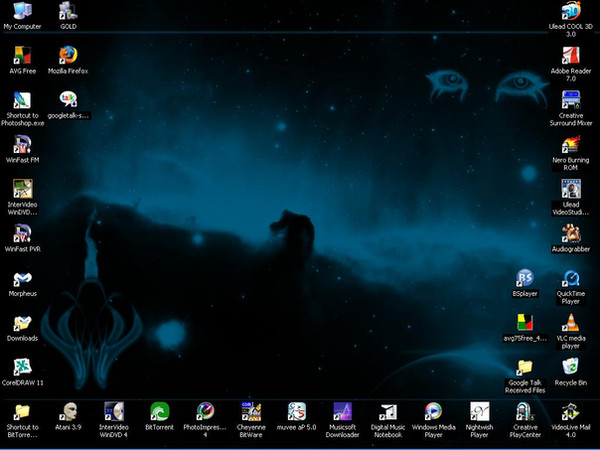This screenshot has width=600, height=450.
Task: Click the Adobe Reader 7.0 icon
Action: [x=571, y=55]
